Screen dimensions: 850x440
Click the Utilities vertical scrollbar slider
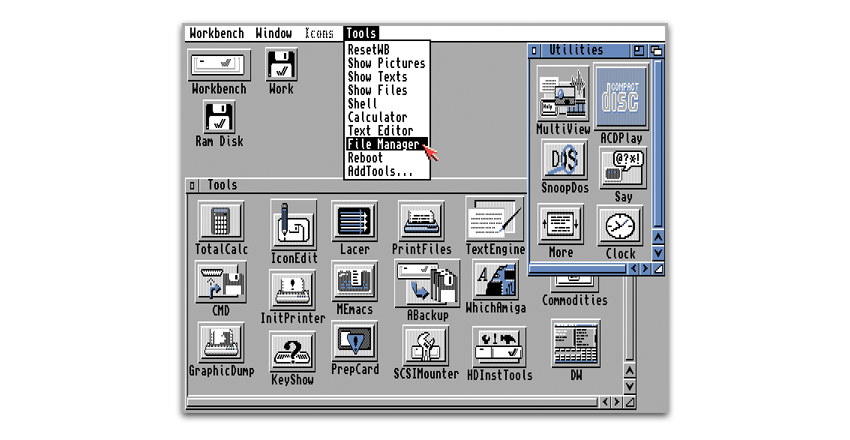(x=658, y=144)
